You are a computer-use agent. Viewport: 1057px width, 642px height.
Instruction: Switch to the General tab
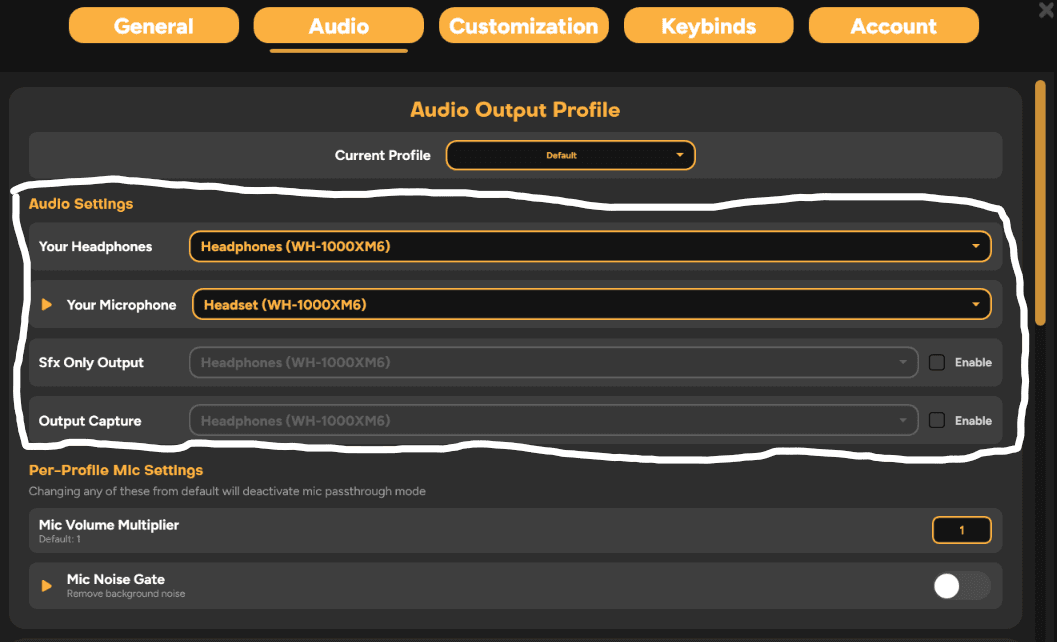point(154,26)
